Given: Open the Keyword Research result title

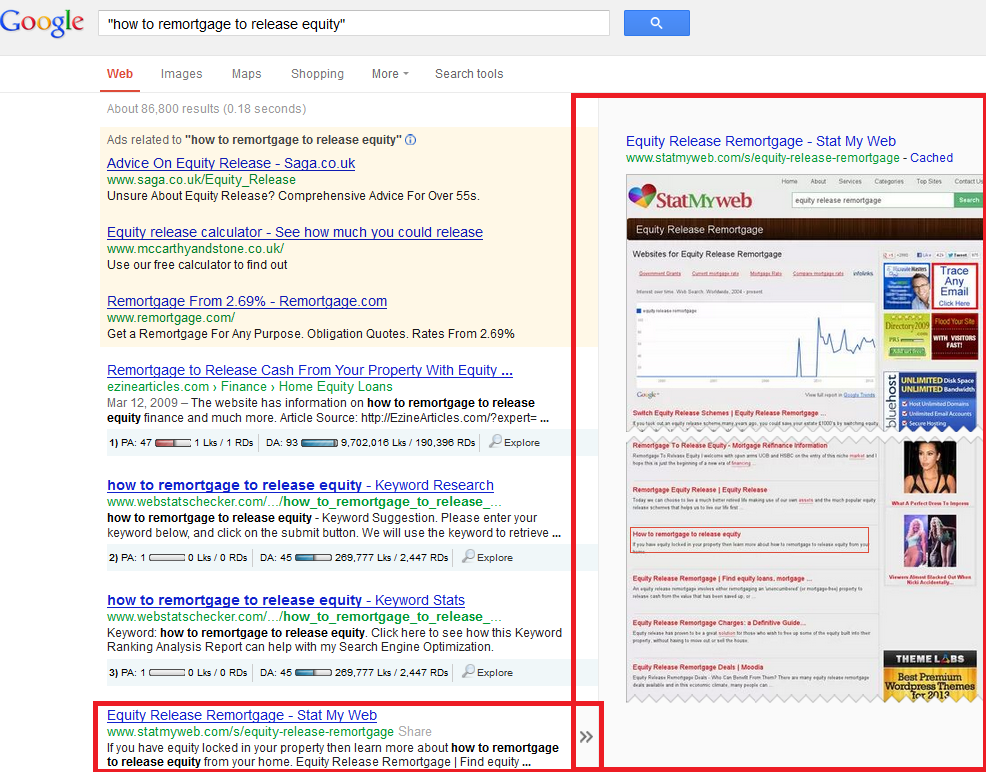Looking at the screenshot, I should pyautogui.click(x=301, y=485).
